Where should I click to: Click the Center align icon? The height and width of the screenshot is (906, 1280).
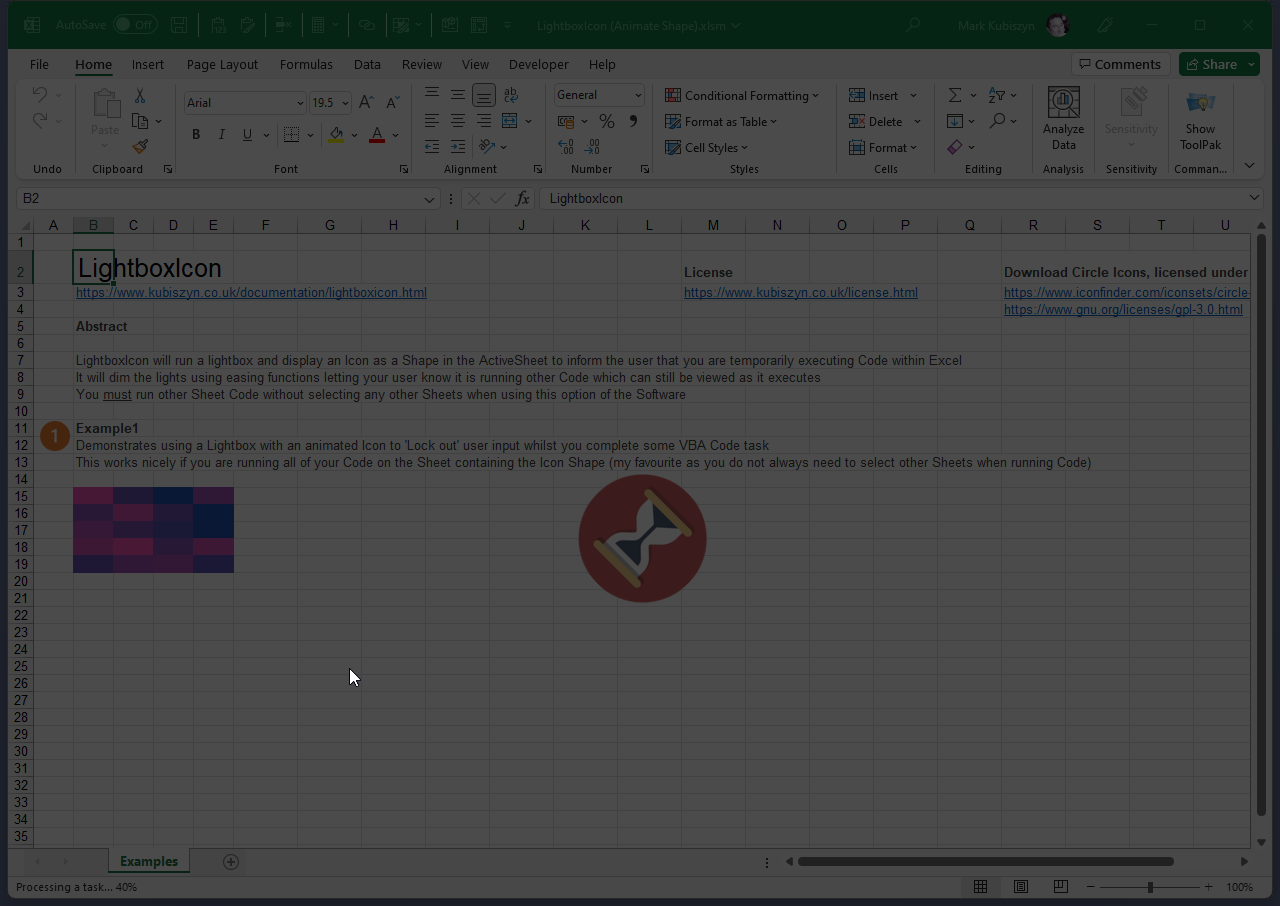click(x=457, y=121)
